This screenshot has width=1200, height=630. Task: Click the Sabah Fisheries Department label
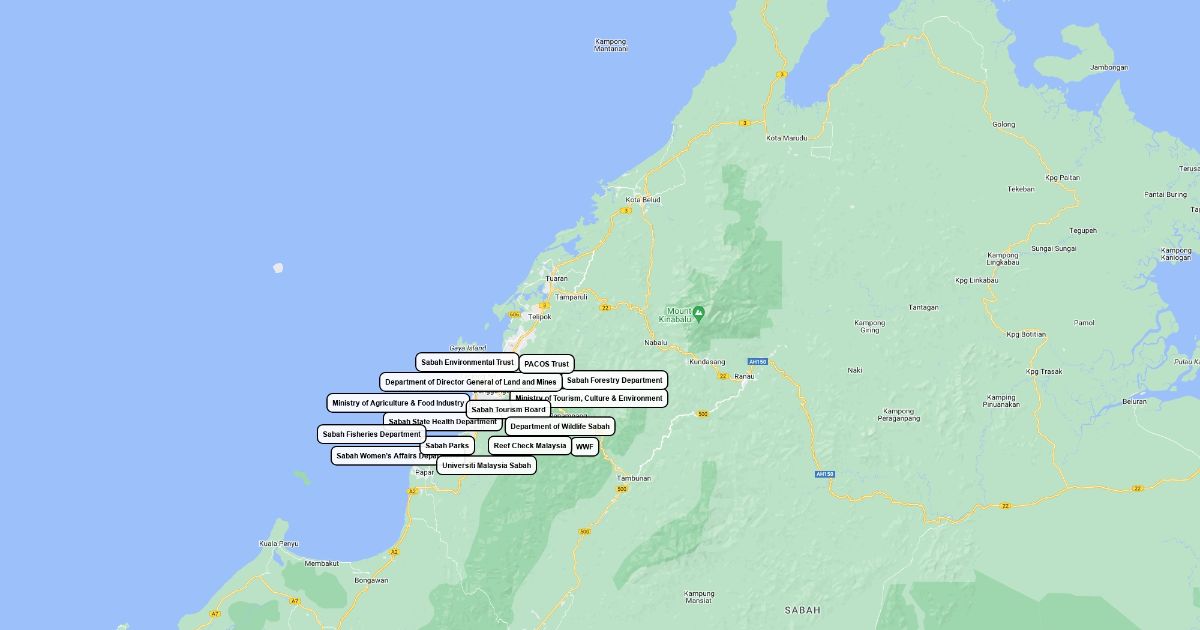(371, 434)
